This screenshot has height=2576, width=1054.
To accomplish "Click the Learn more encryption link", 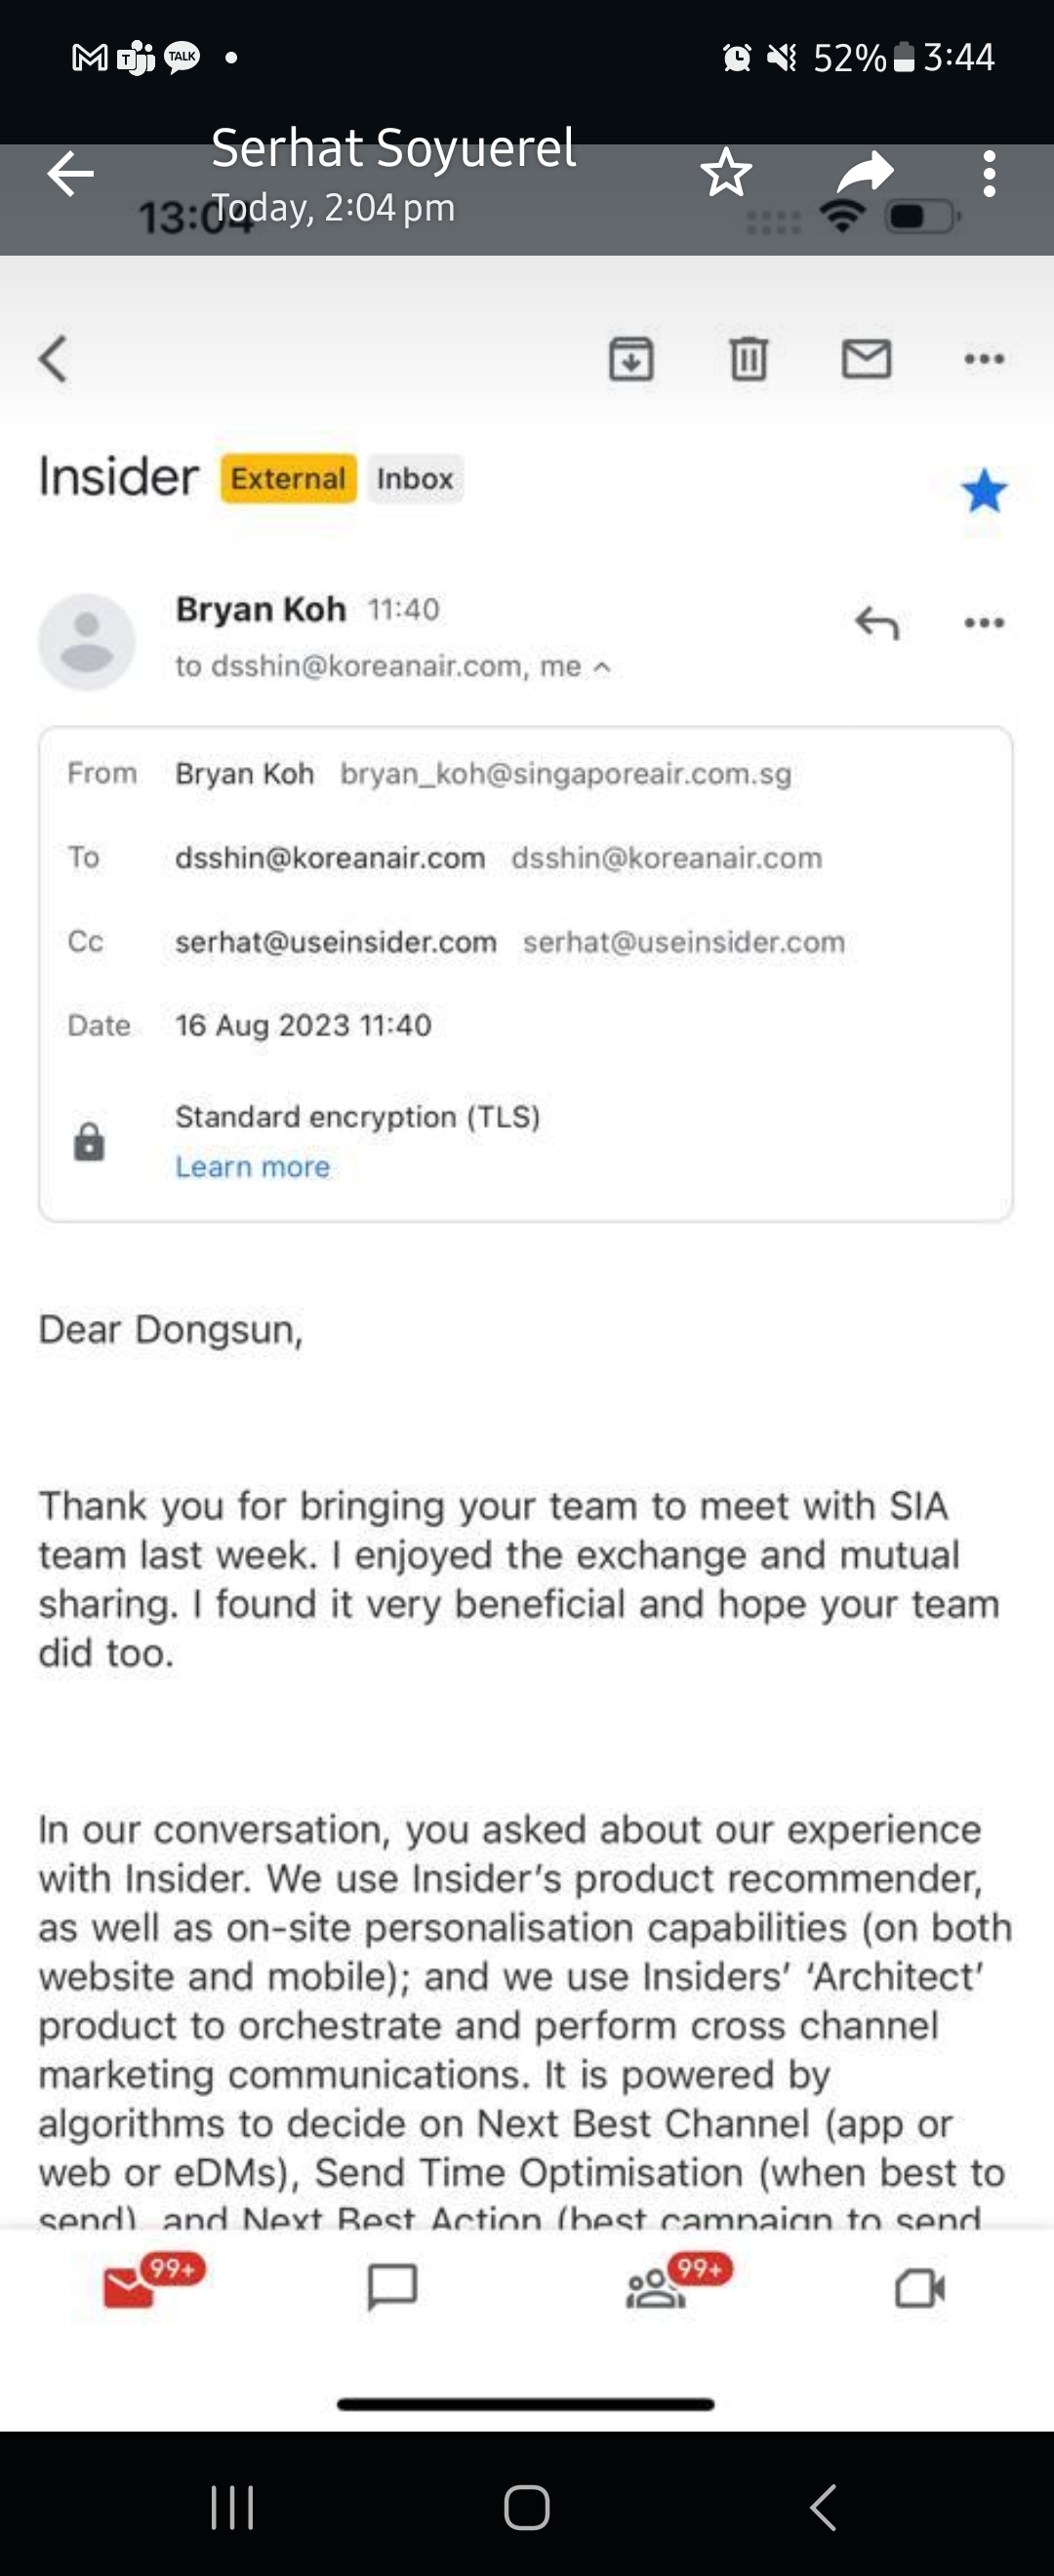I will point(252,1166).
